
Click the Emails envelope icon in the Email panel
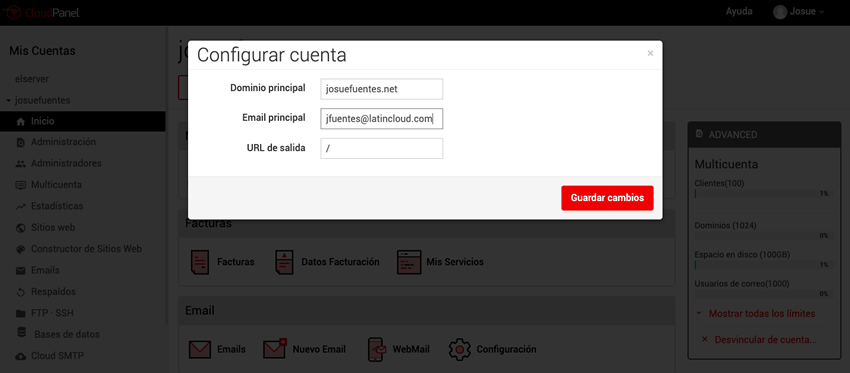[199, 349]
